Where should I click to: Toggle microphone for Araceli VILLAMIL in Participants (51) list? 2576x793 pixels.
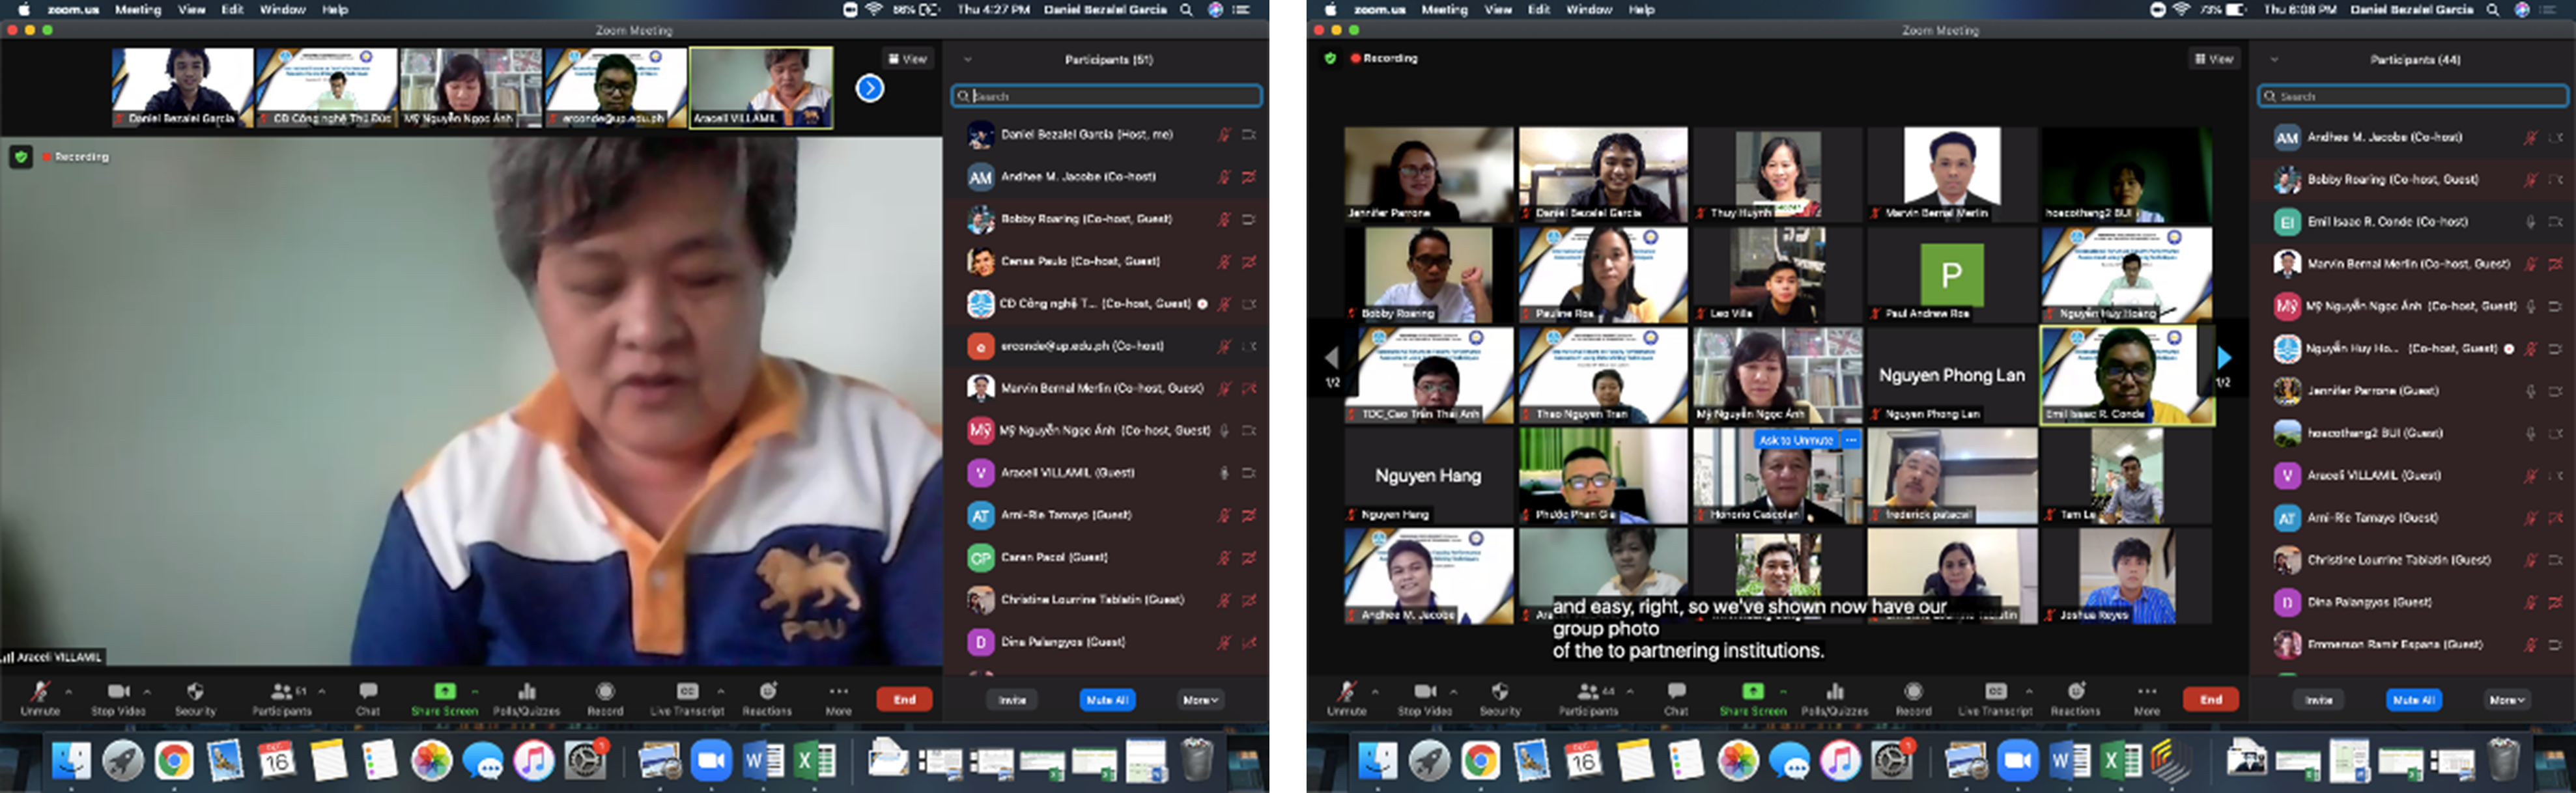click(x=1223, y=473)
